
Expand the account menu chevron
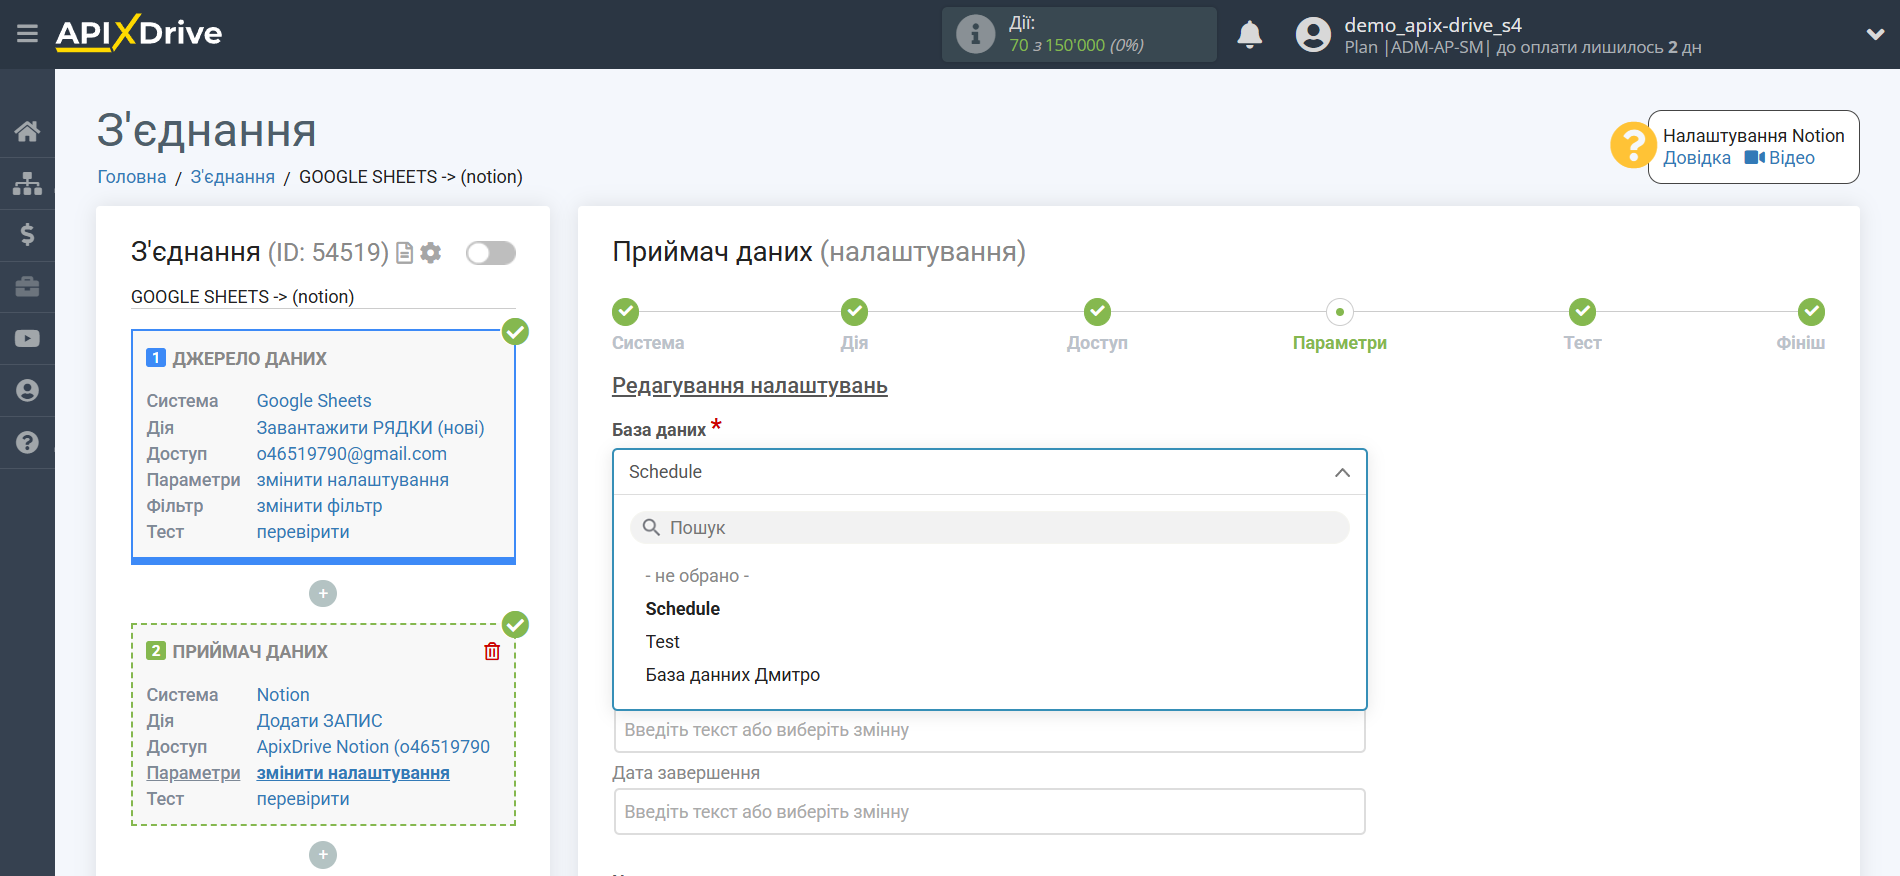tap(1875, 35)
